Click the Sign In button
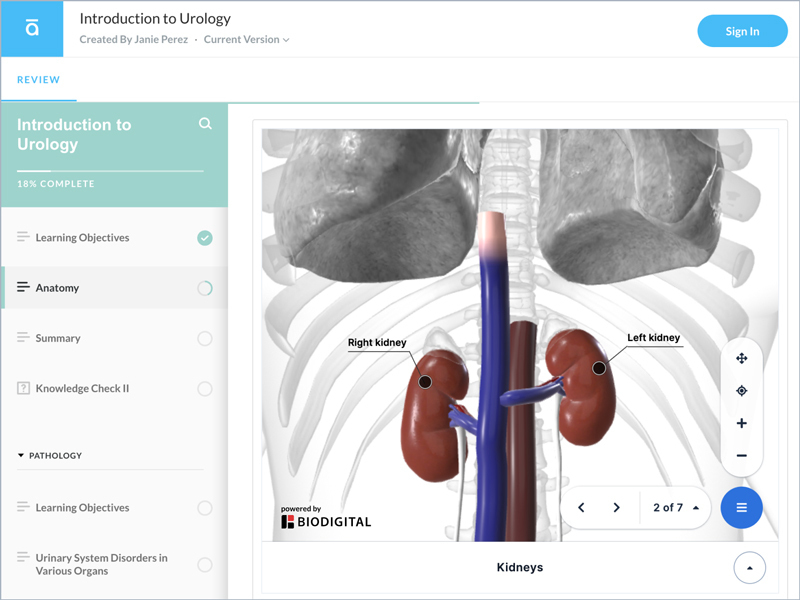 point(741,31)
